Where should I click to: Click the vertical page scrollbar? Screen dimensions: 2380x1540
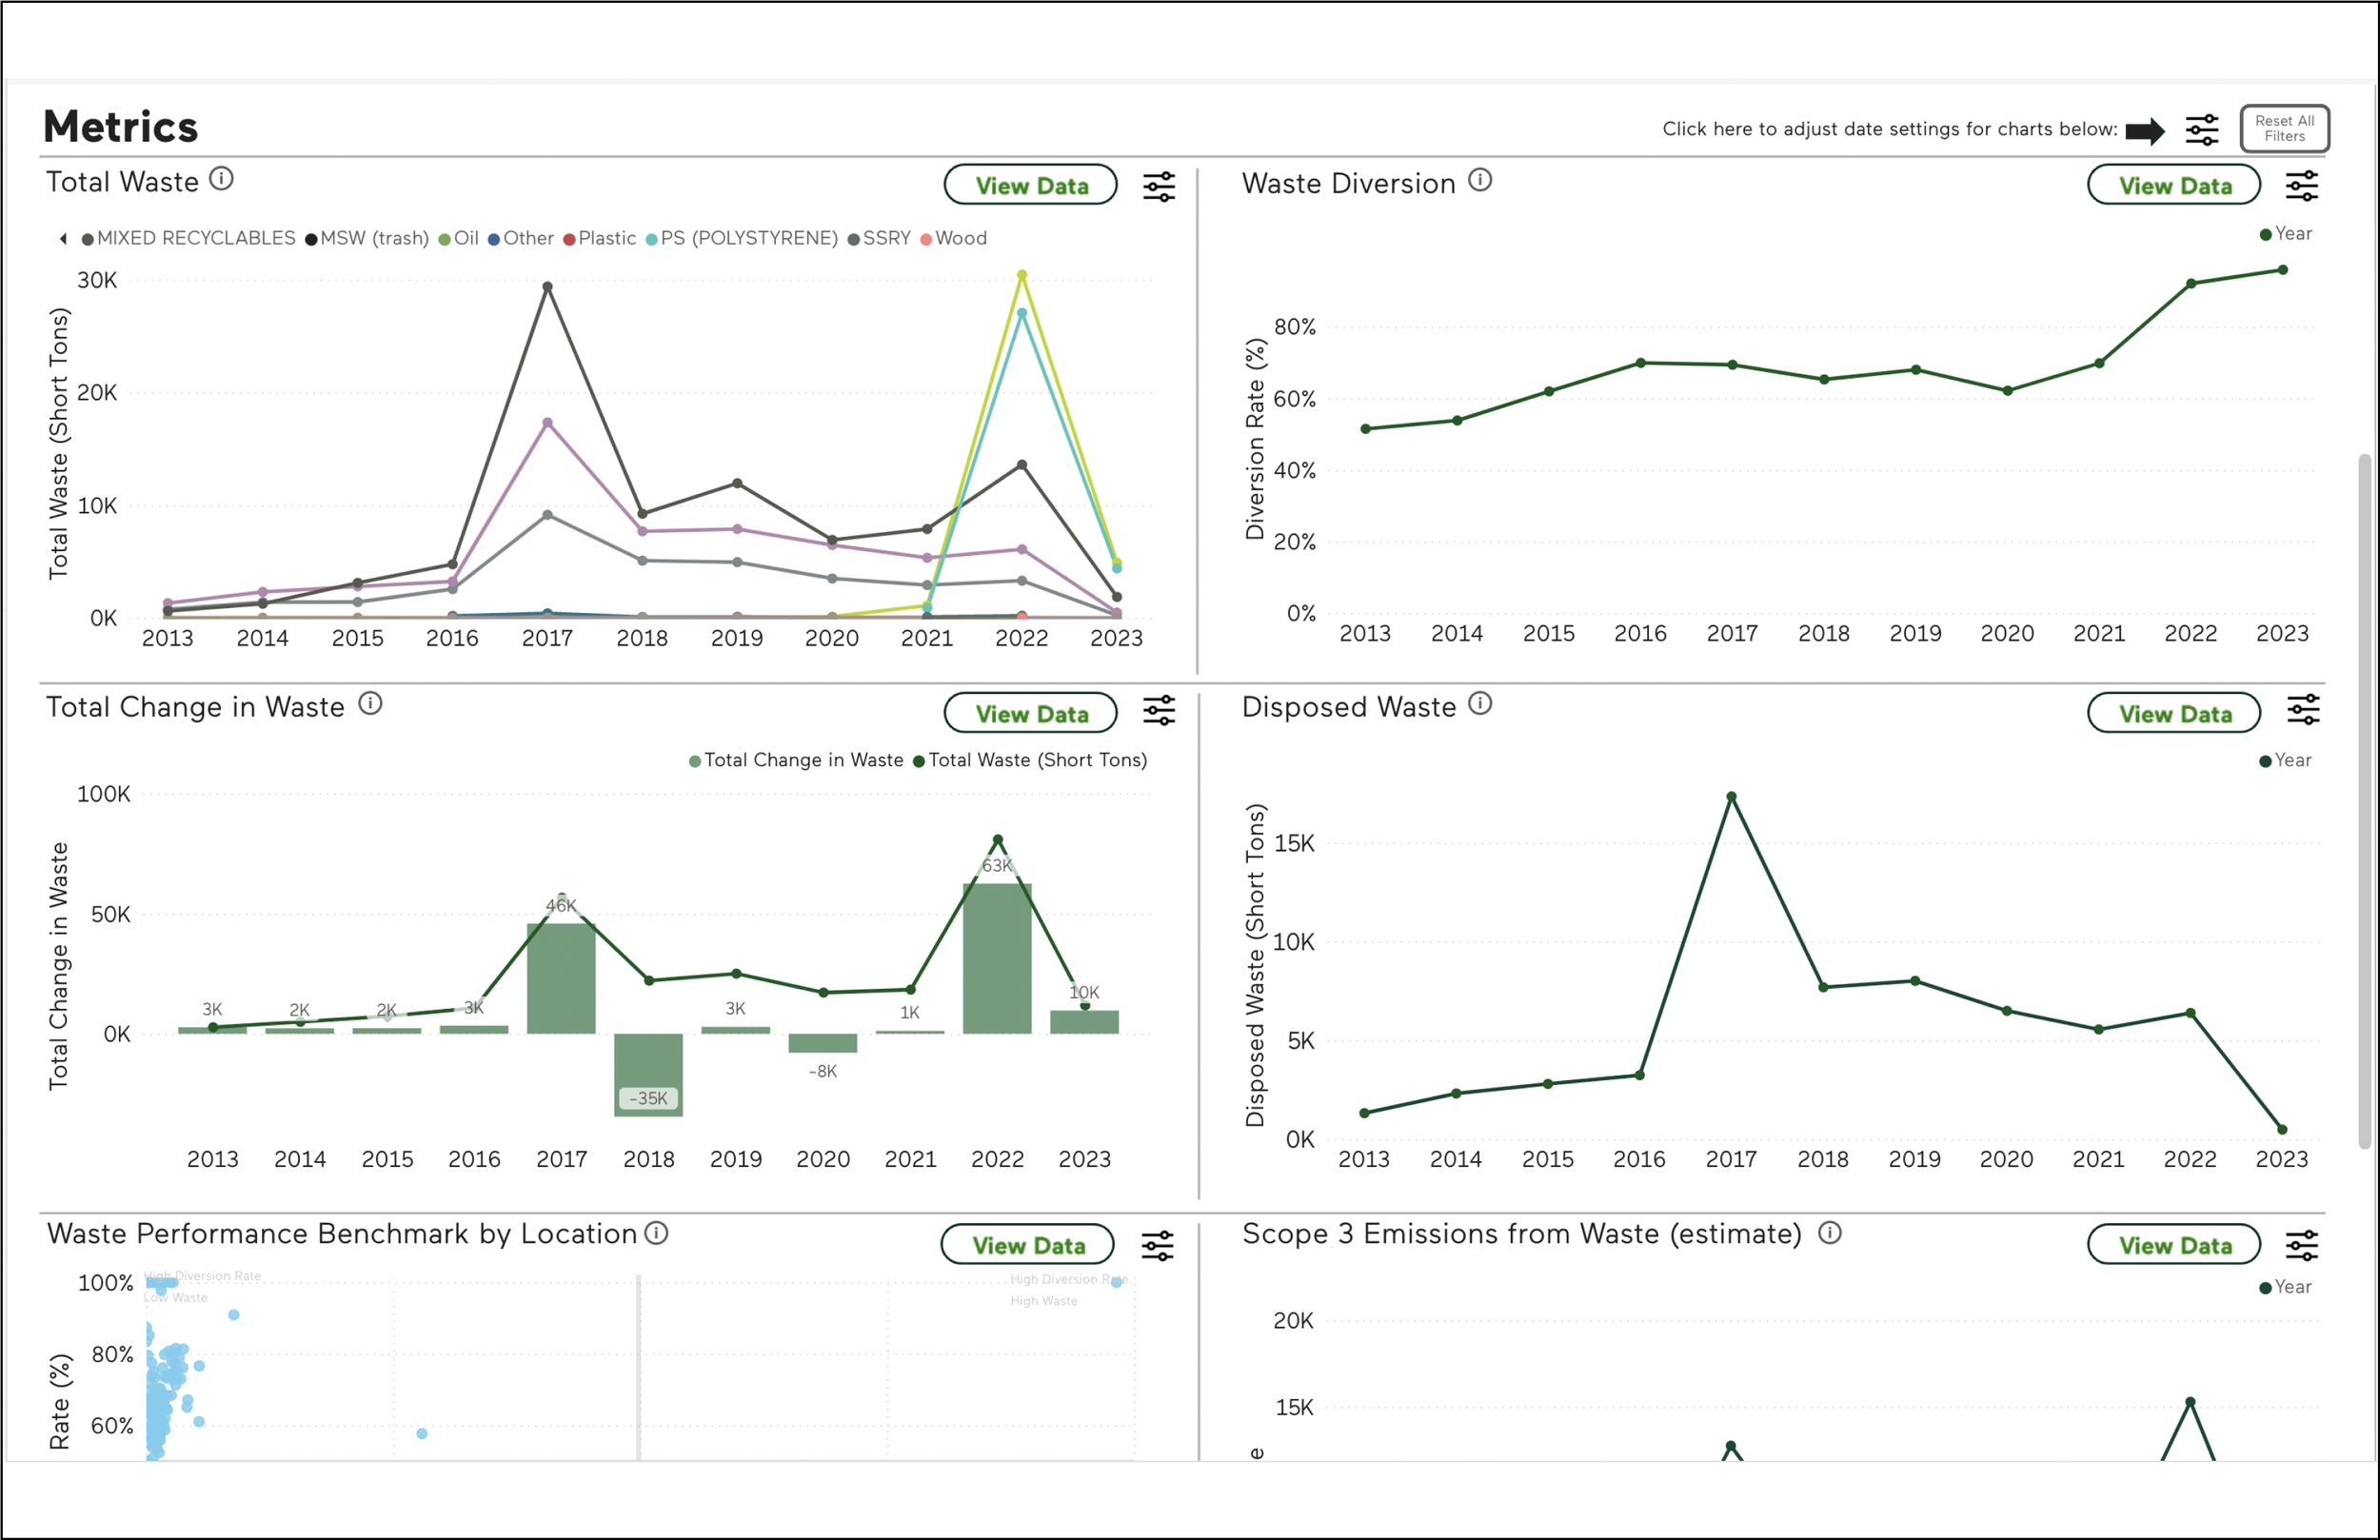(x=2364, y=800)
